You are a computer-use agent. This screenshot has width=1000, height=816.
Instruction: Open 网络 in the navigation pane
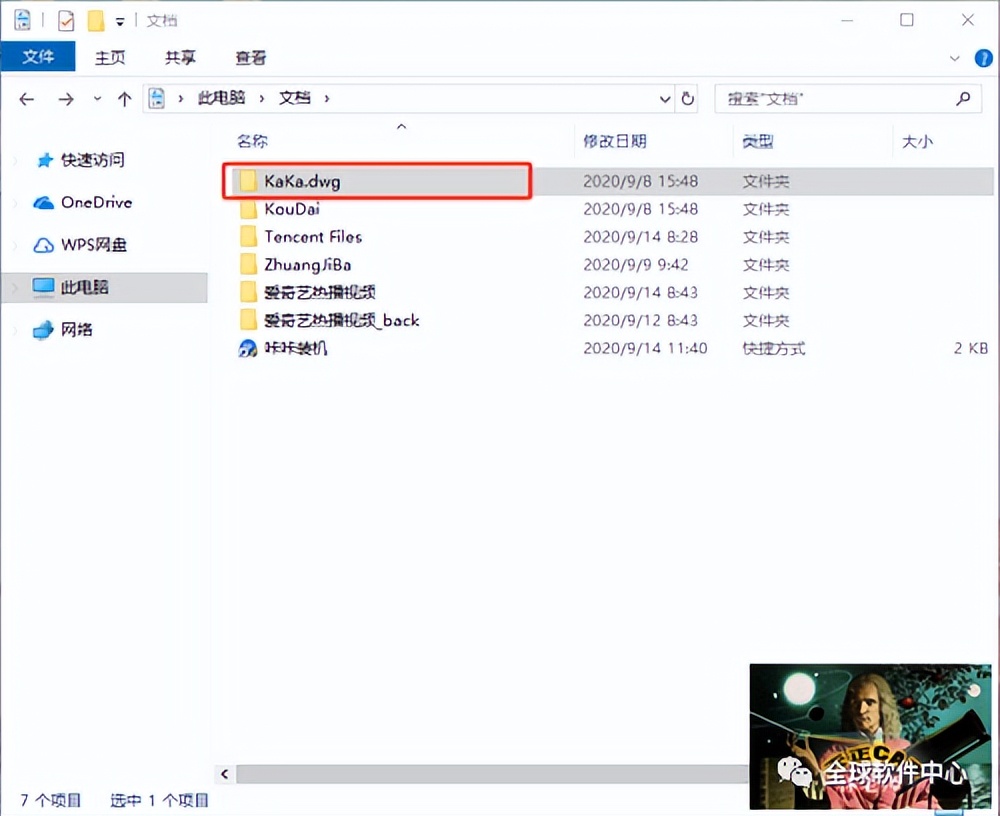tap(77, 328)
